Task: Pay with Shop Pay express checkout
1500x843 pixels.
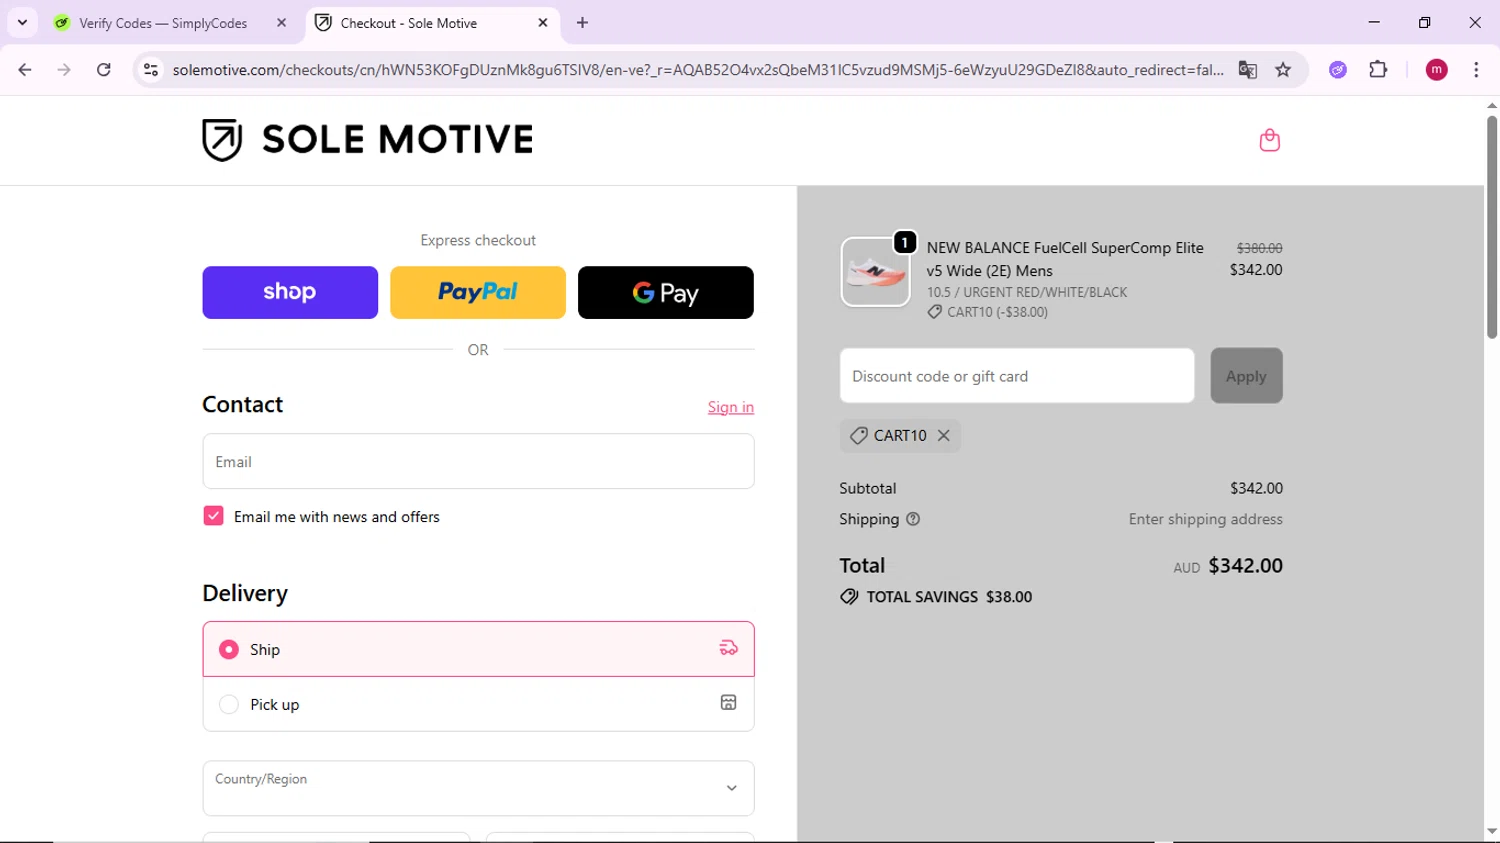Action: [290, 292]
